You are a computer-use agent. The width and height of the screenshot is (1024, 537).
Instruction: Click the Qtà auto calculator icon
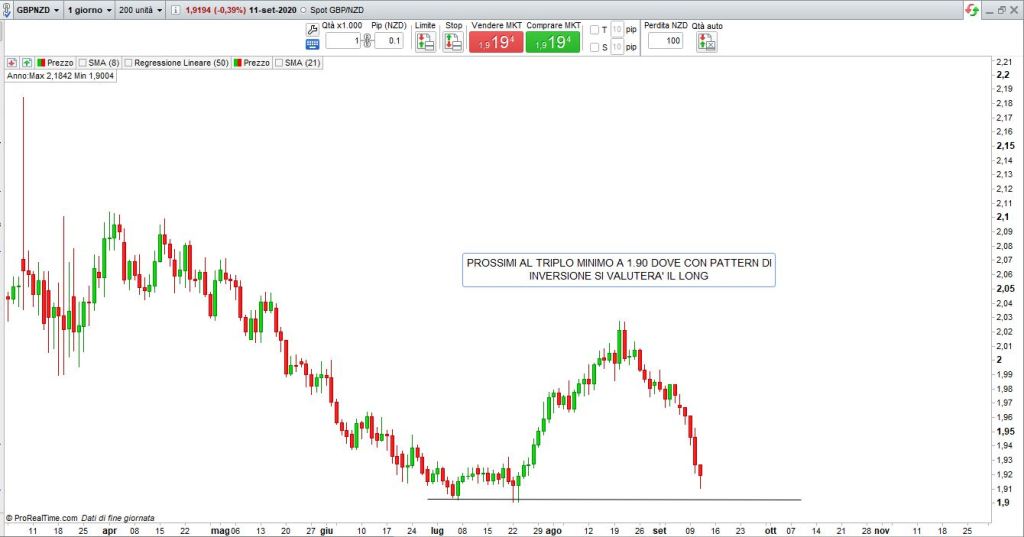click(x=707, y=42)
